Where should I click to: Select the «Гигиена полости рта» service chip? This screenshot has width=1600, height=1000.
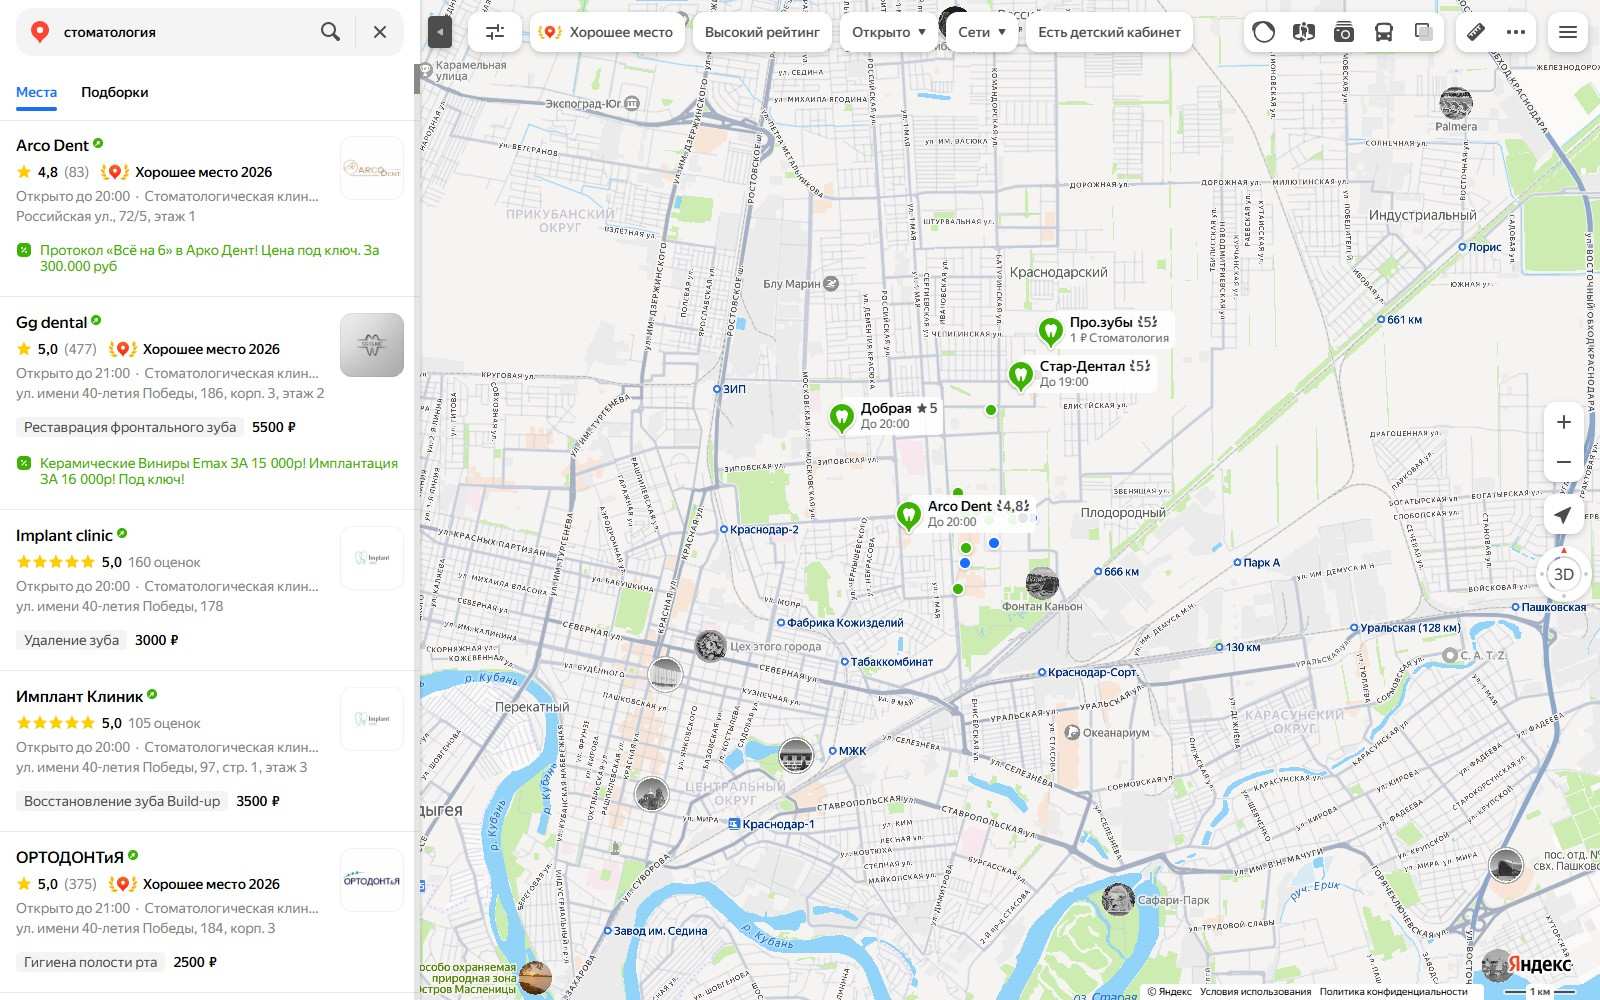coord(90,962)
